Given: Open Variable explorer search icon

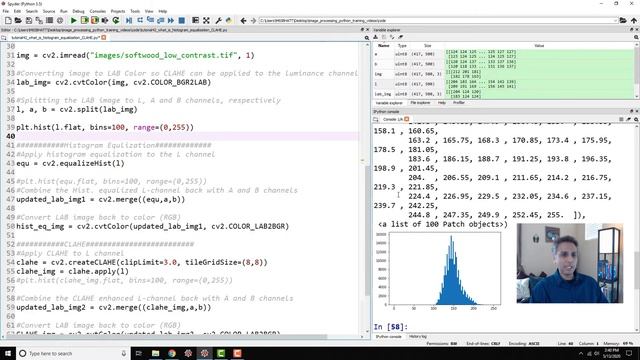Looking at the screenshot, I should [636, 37].
